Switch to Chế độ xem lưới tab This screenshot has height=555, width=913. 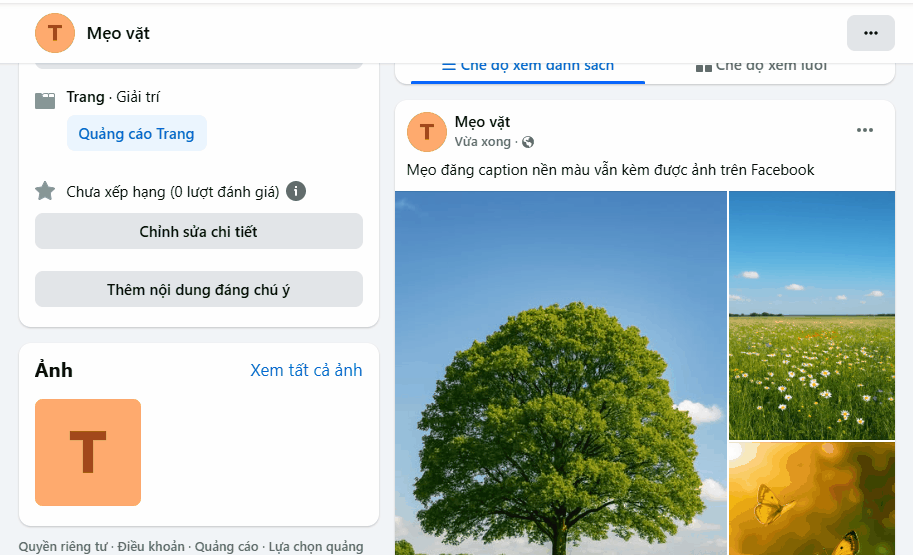[x=762, y=66]
